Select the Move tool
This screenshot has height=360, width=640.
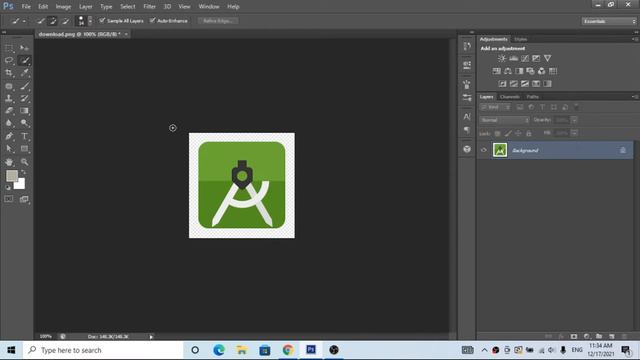point(24,48)
